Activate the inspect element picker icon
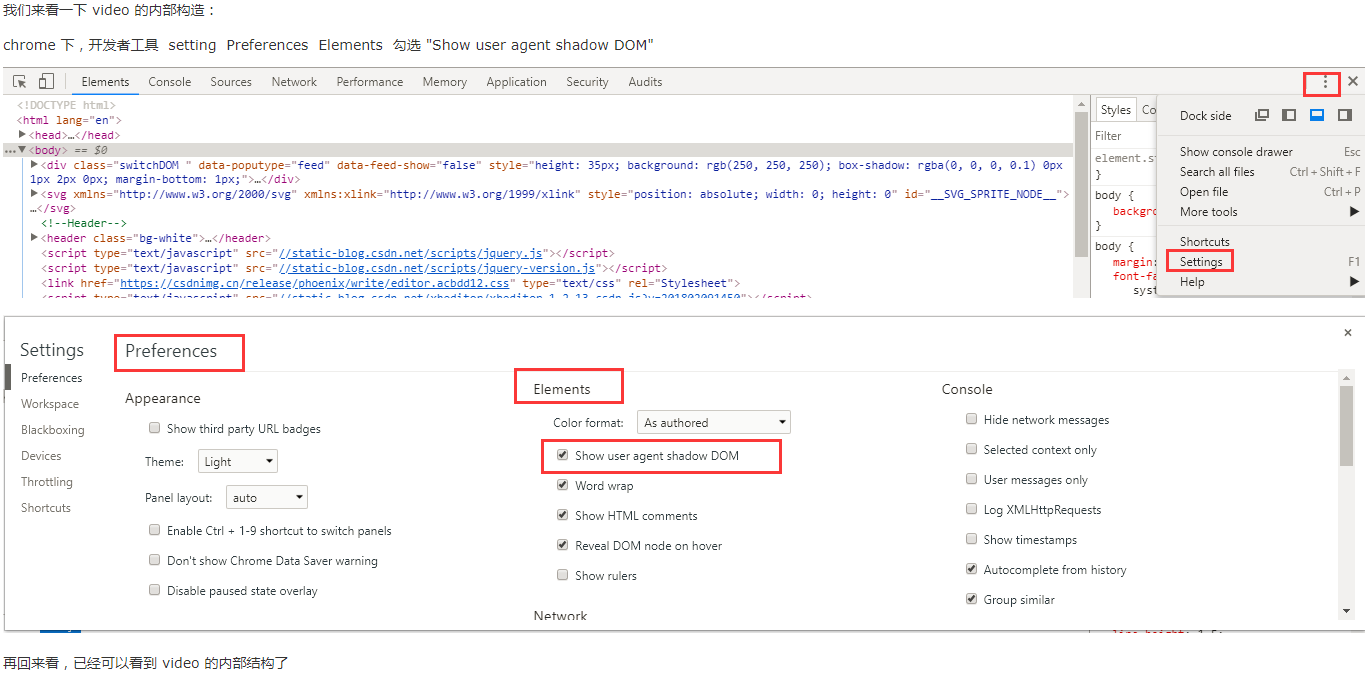This screenshot has height=673, width=1365. pos(20,82)
